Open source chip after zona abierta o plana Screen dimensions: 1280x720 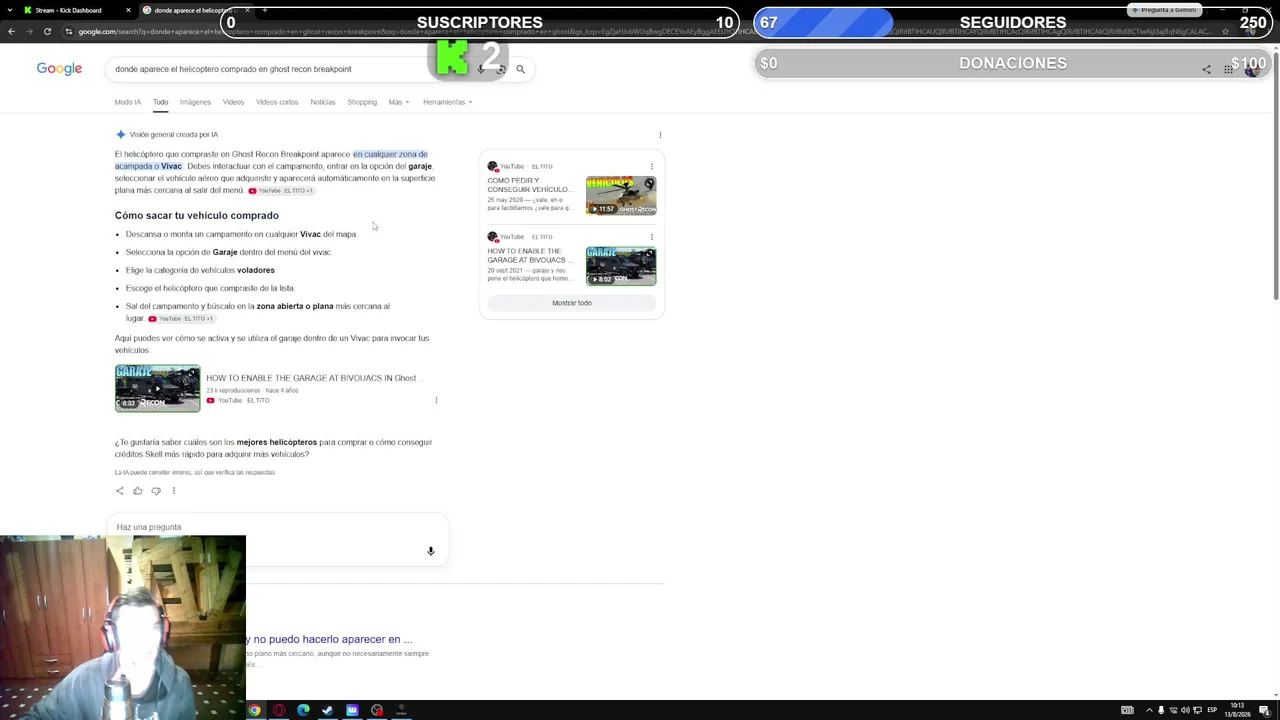(181, 318)
